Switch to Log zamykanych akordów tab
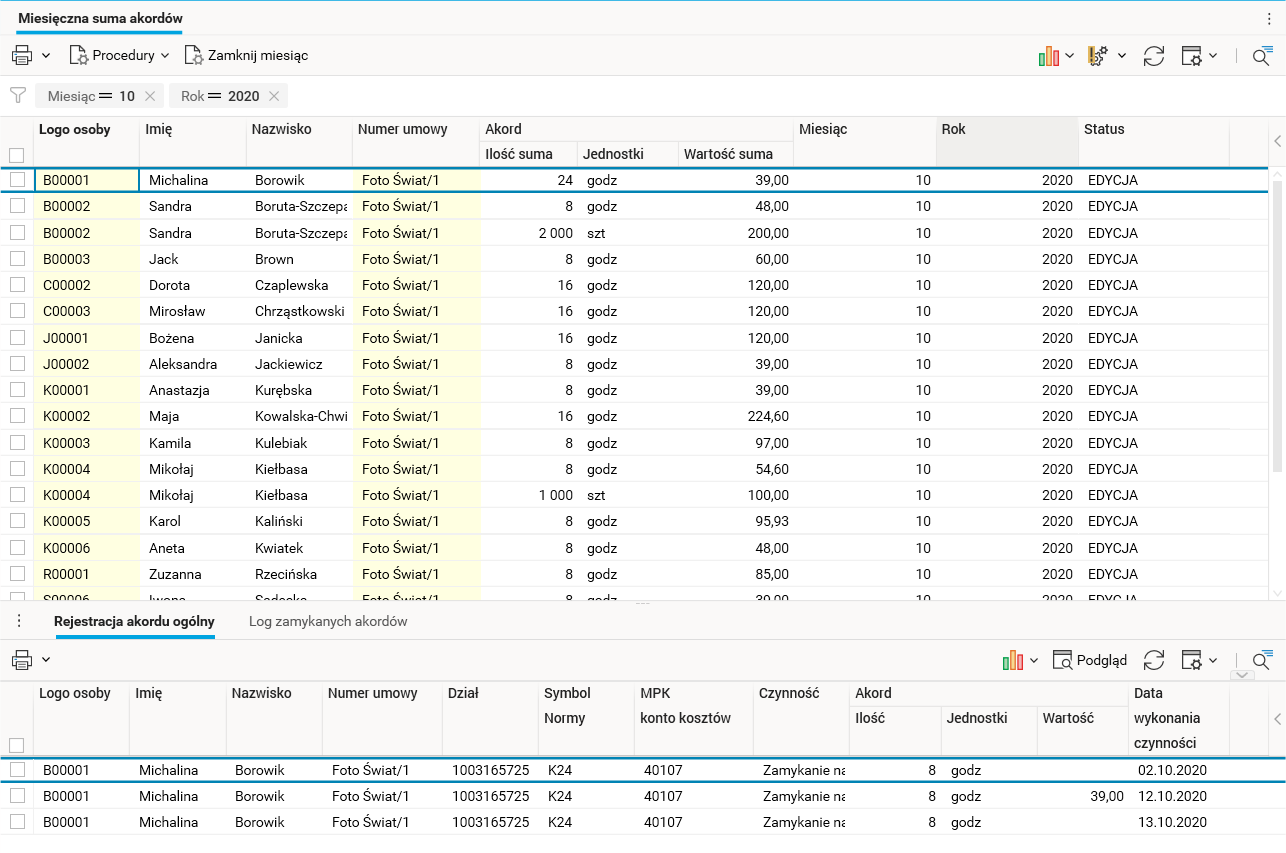 328,622
